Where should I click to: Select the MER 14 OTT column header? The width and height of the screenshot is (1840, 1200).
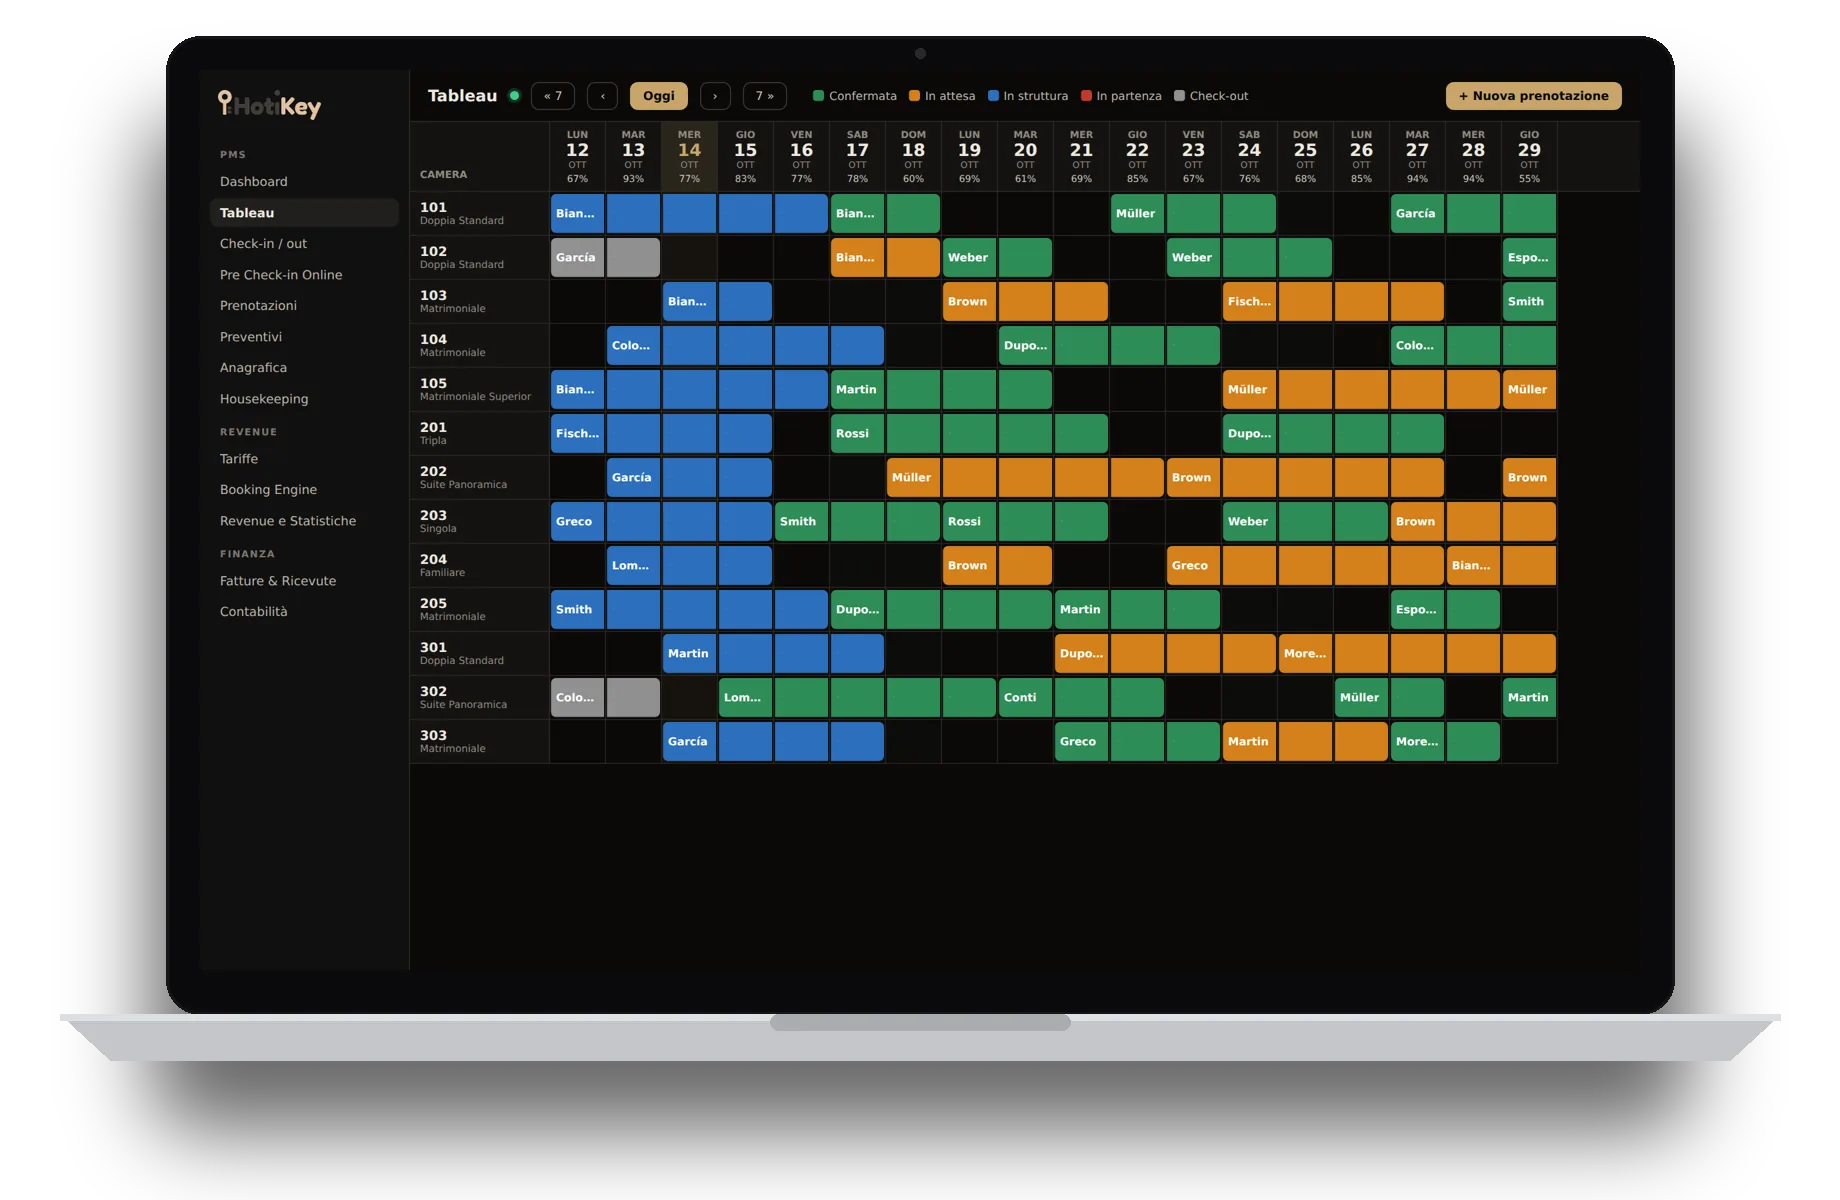[x=689, y=156]
